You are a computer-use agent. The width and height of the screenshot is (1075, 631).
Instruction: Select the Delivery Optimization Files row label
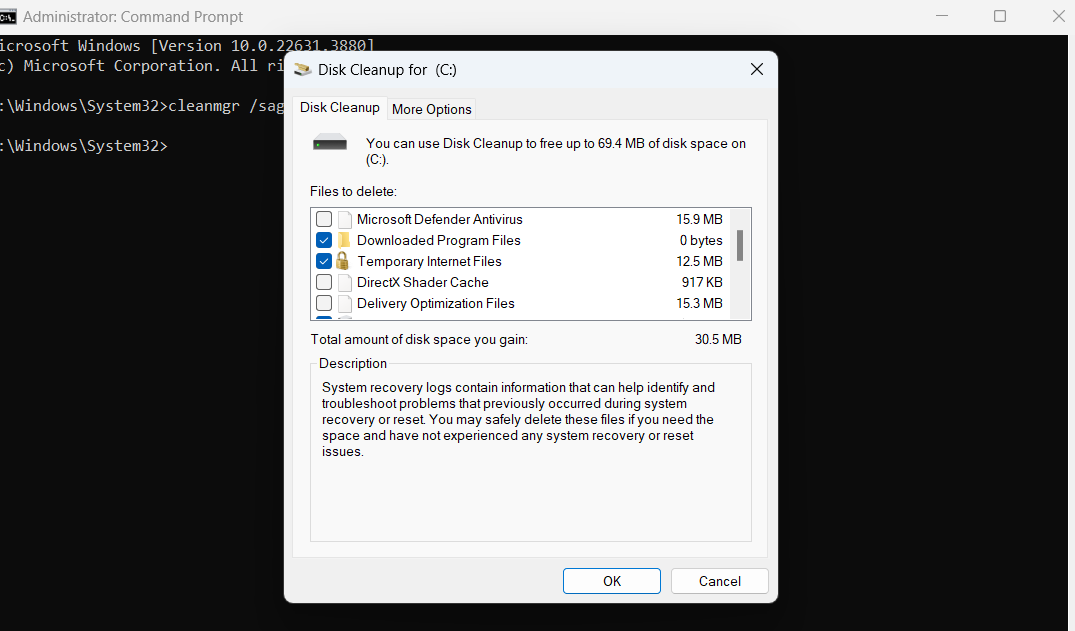click(435, 303)
